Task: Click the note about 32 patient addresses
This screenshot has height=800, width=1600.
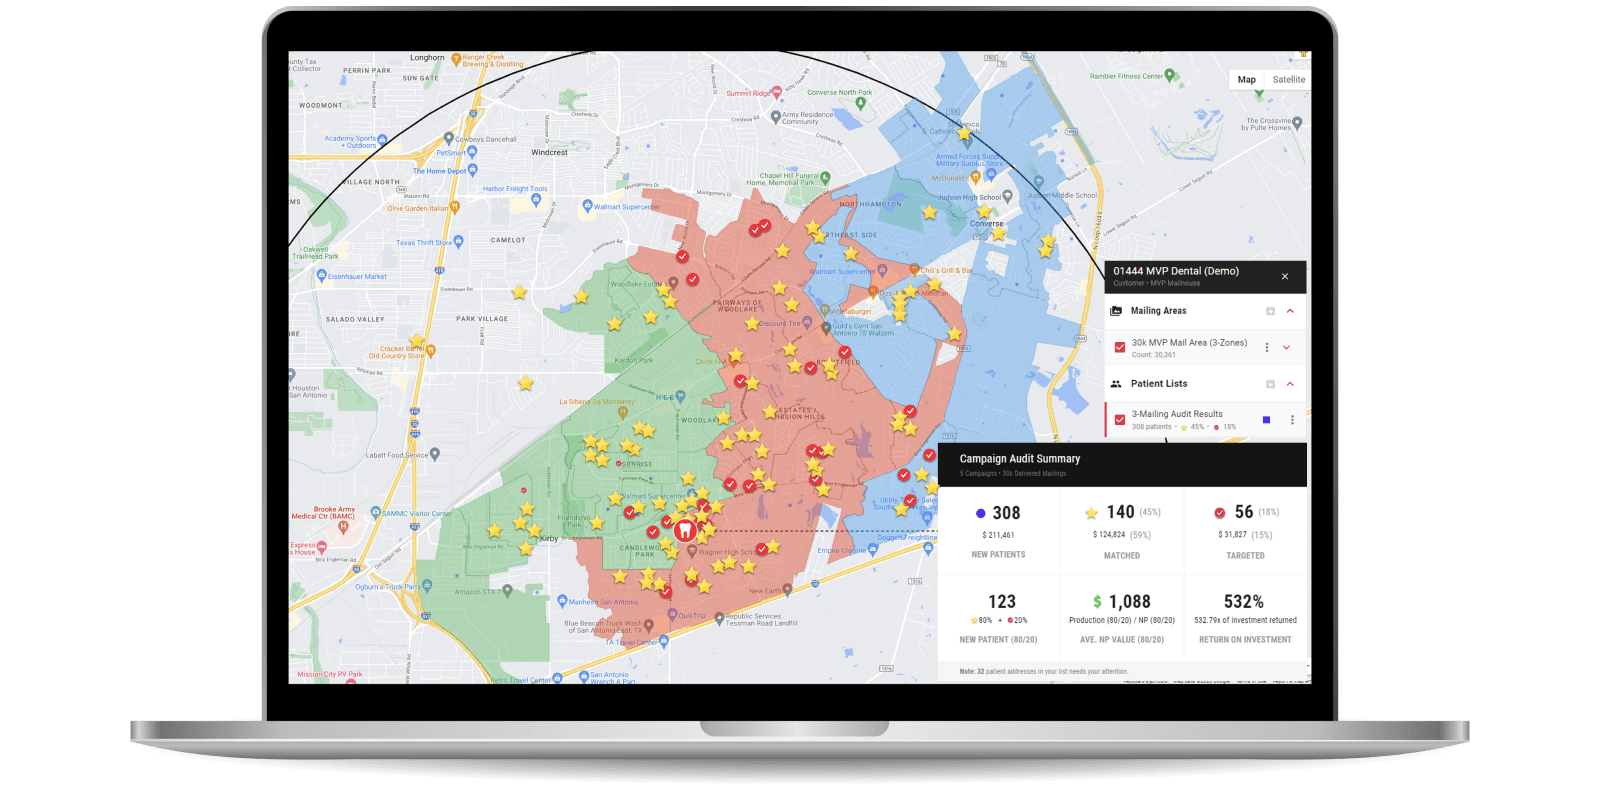Action: (1043, 671)
